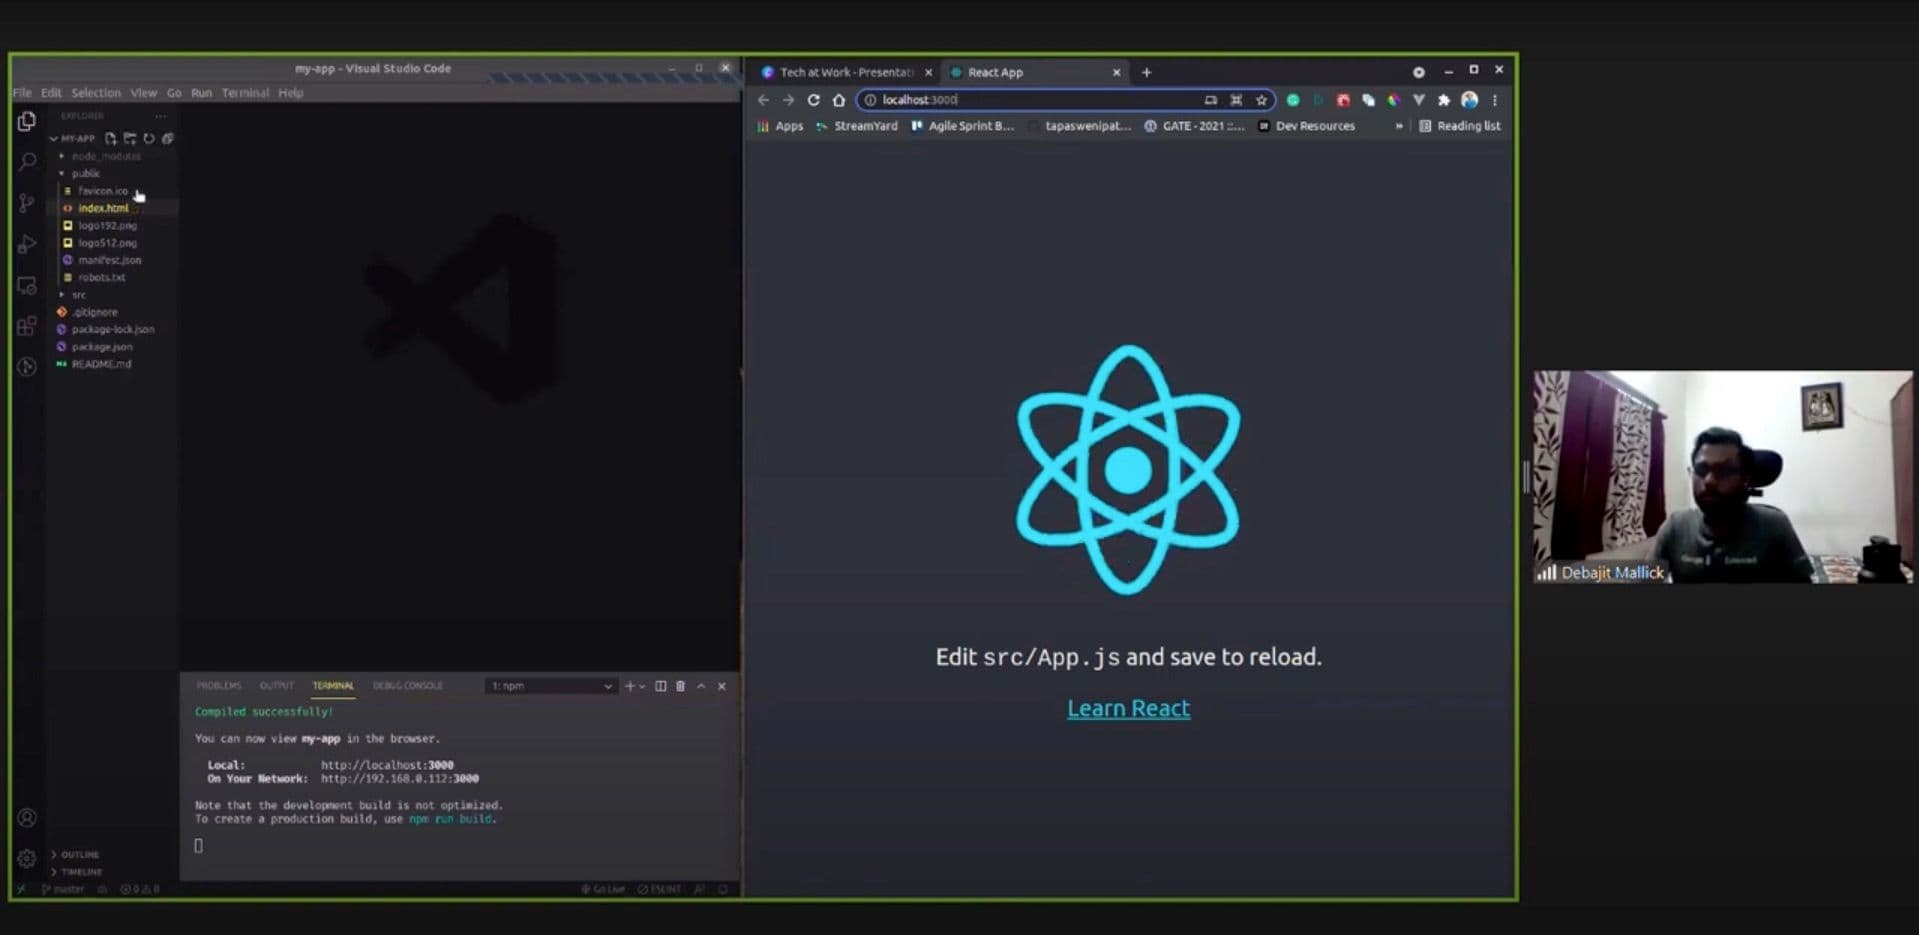Select index.html in the file tree
1919x935 pixels.
pyautogui.click(x=103, y=208)
